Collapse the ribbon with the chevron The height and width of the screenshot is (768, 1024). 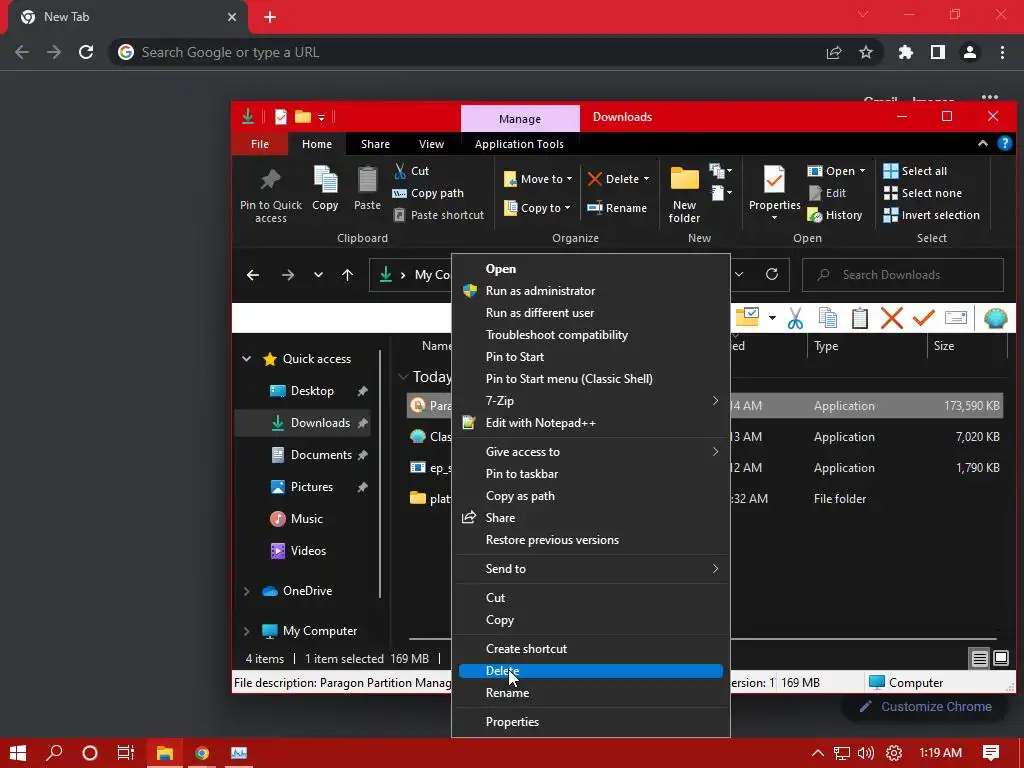[x=982, y=144]
